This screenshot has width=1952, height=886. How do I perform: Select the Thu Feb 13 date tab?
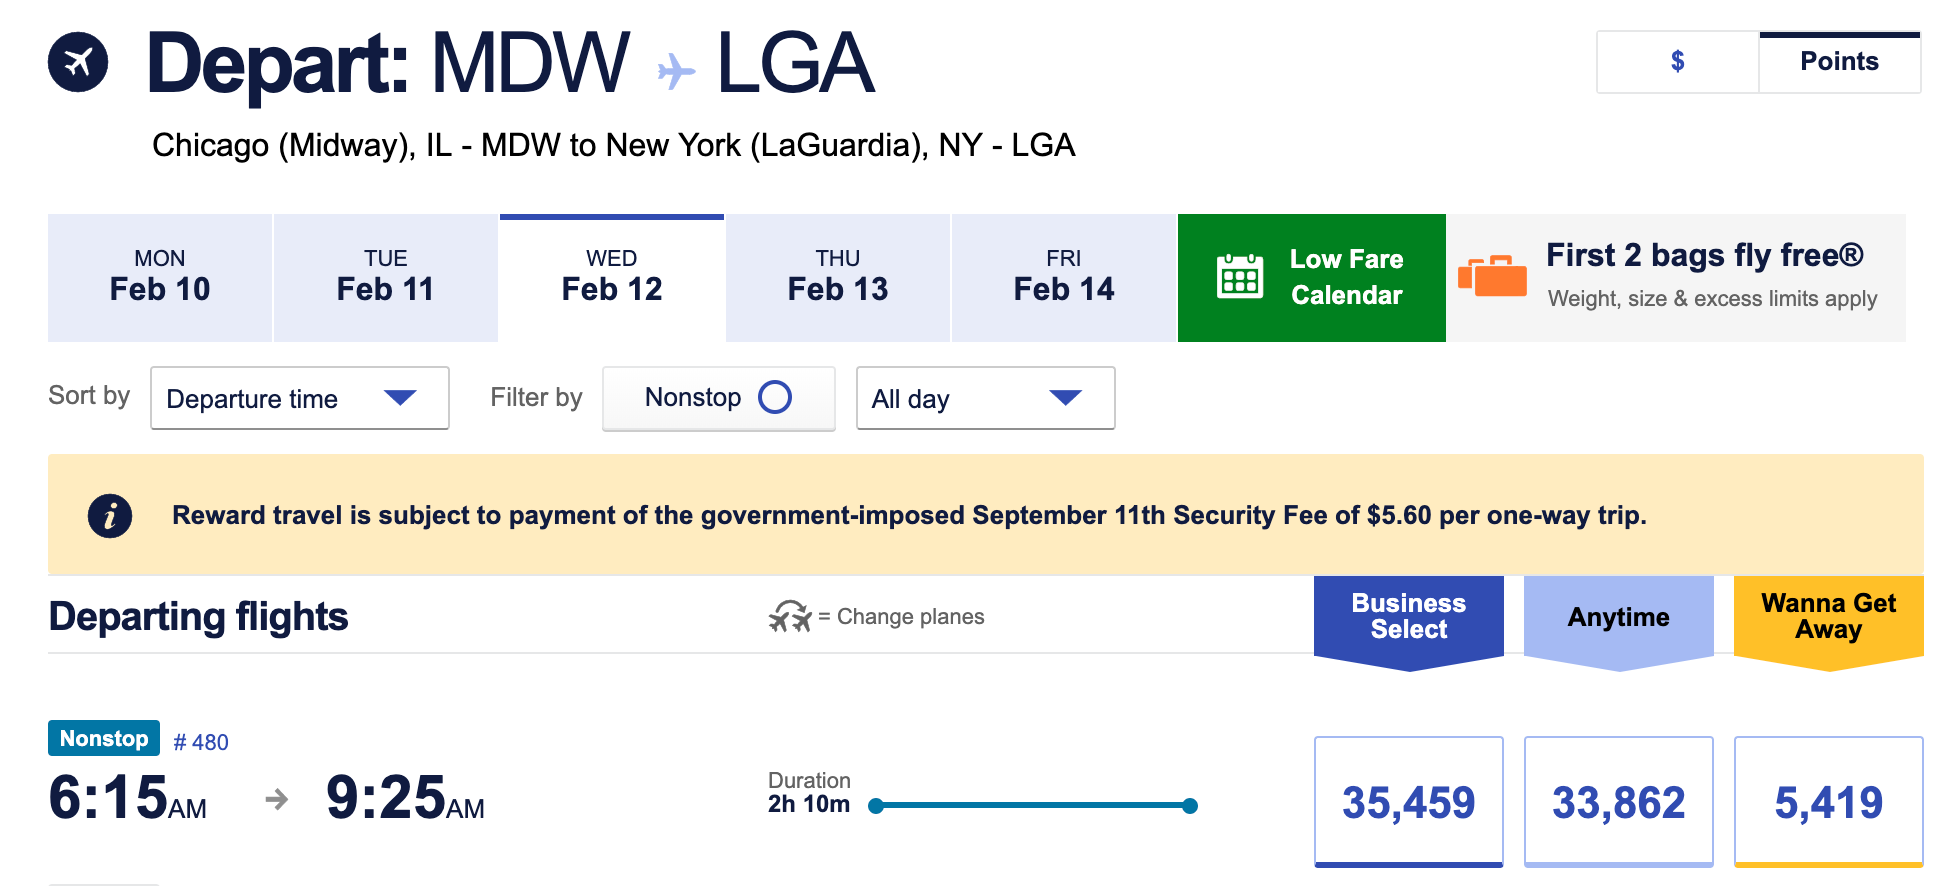[x=838, y=277]
